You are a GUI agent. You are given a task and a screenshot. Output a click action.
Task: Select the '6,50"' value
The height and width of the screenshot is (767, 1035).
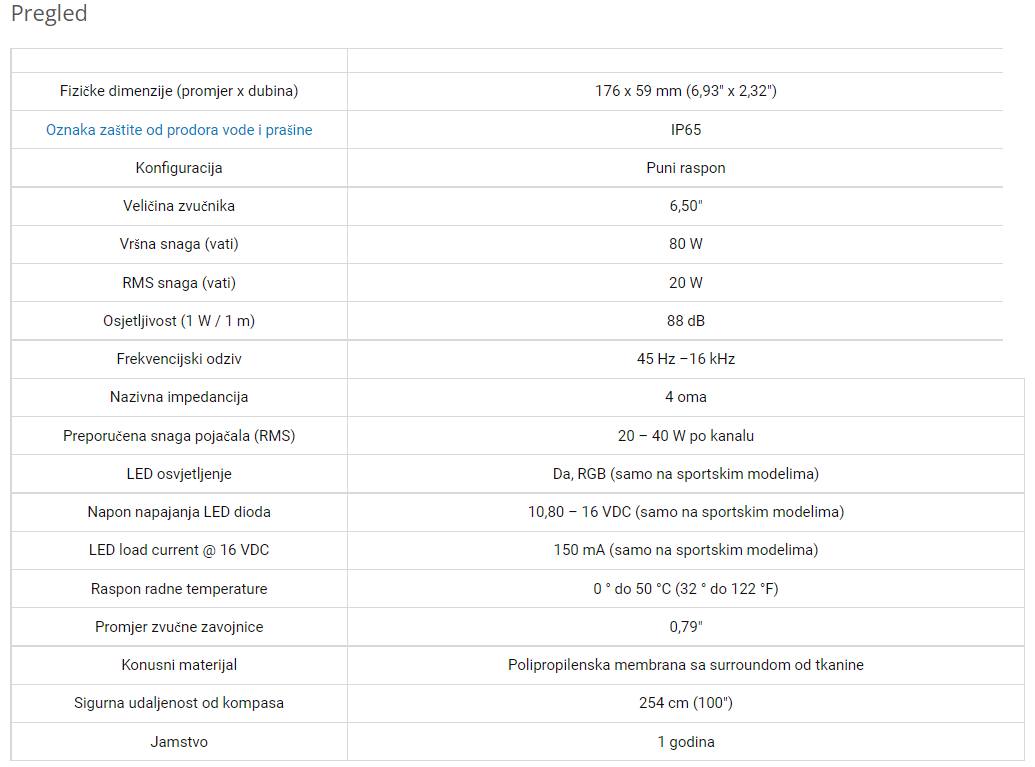(x=686, y=206)
